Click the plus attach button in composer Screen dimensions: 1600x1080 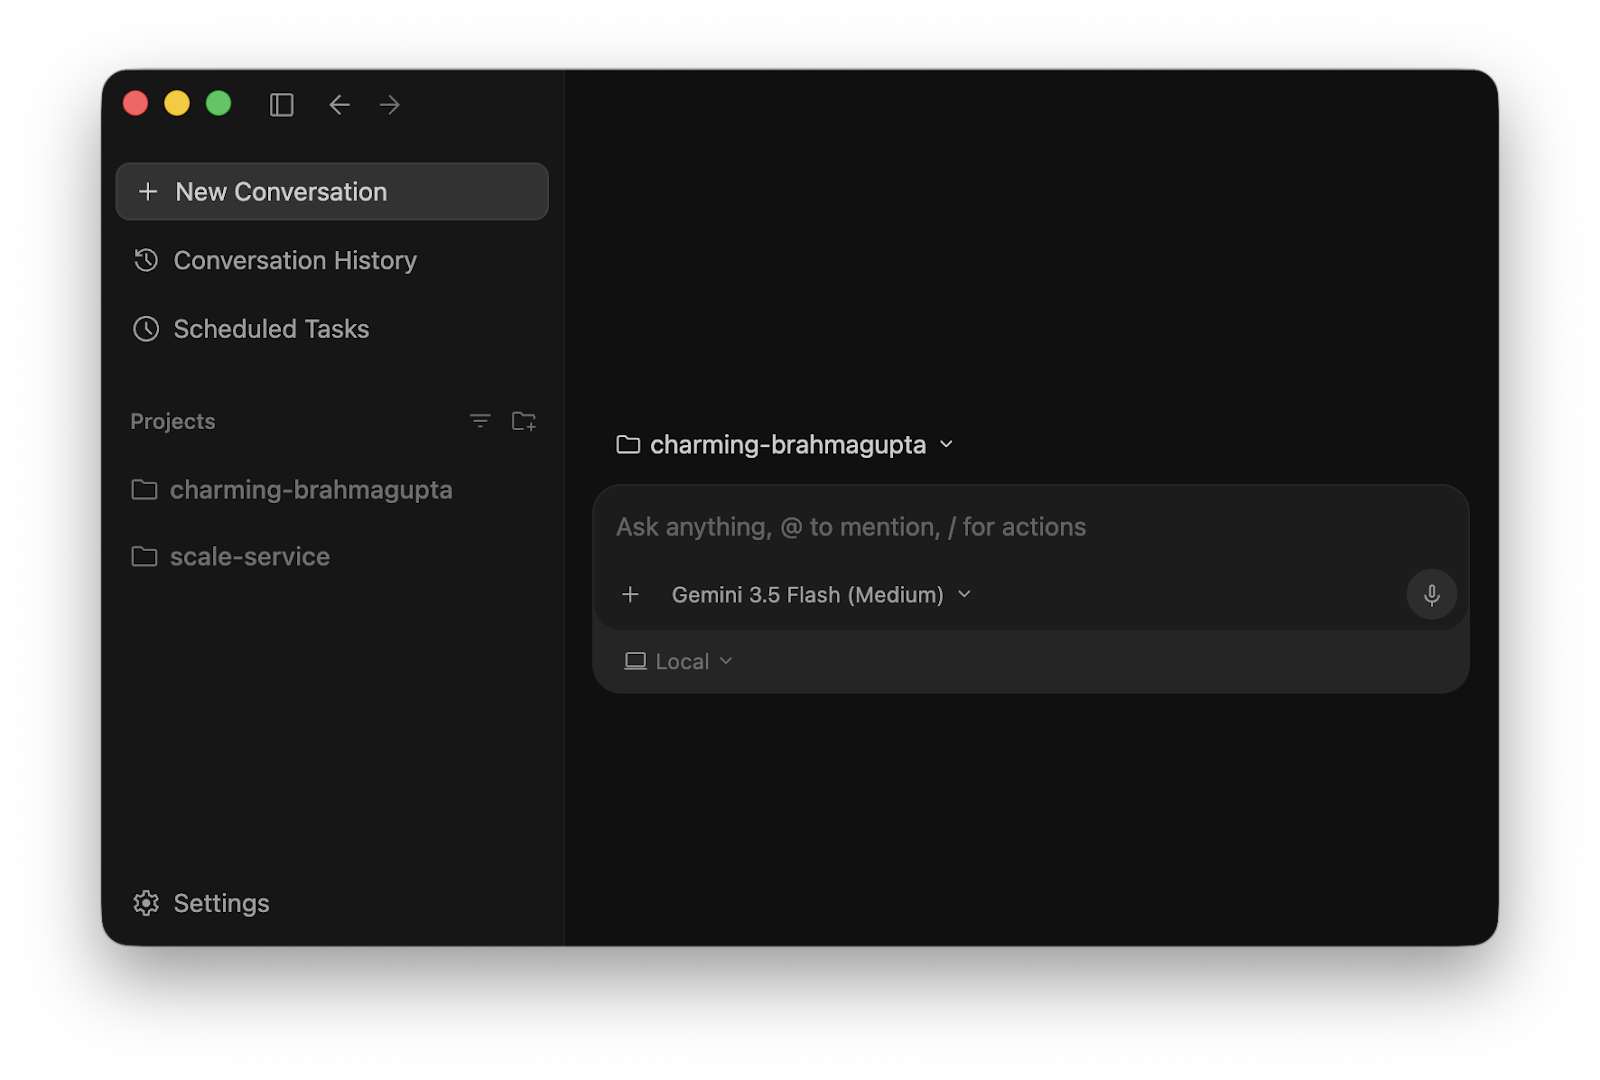point(630,595)
